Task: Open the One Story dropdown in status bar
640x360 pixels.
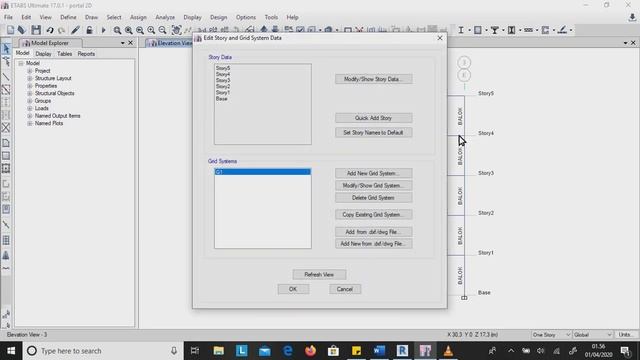Action: click(551, 335)
